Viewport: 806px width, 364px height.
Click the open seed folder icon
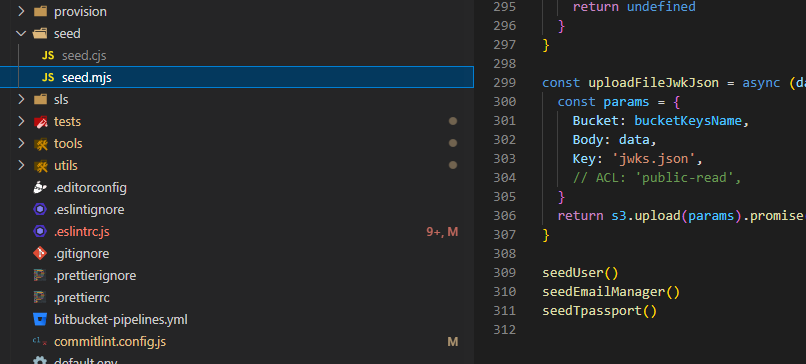(x=40, y=33)
